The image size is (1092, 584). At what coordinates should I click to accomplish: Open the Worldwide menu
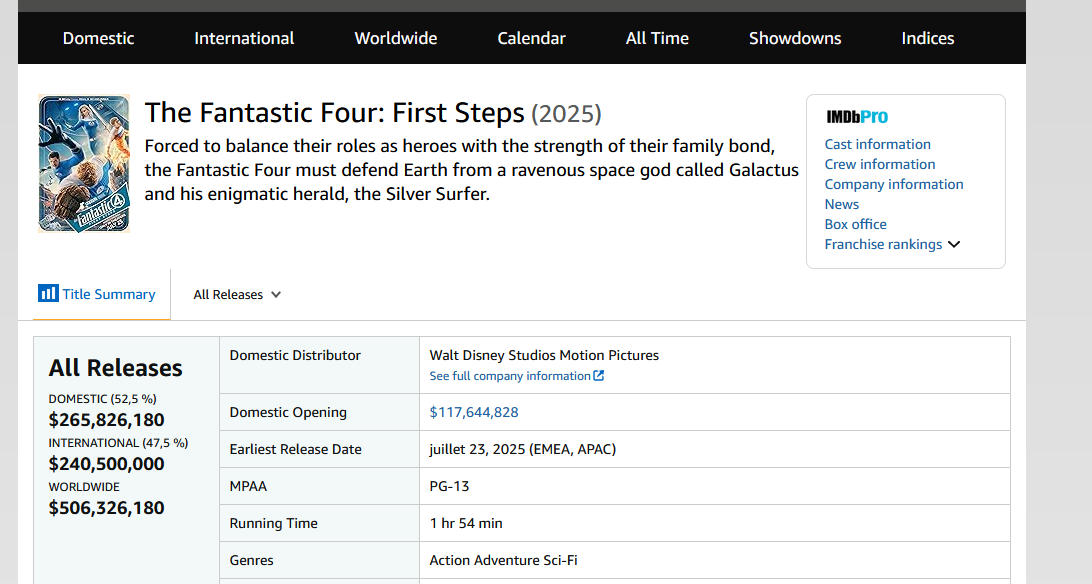[396, 38]
